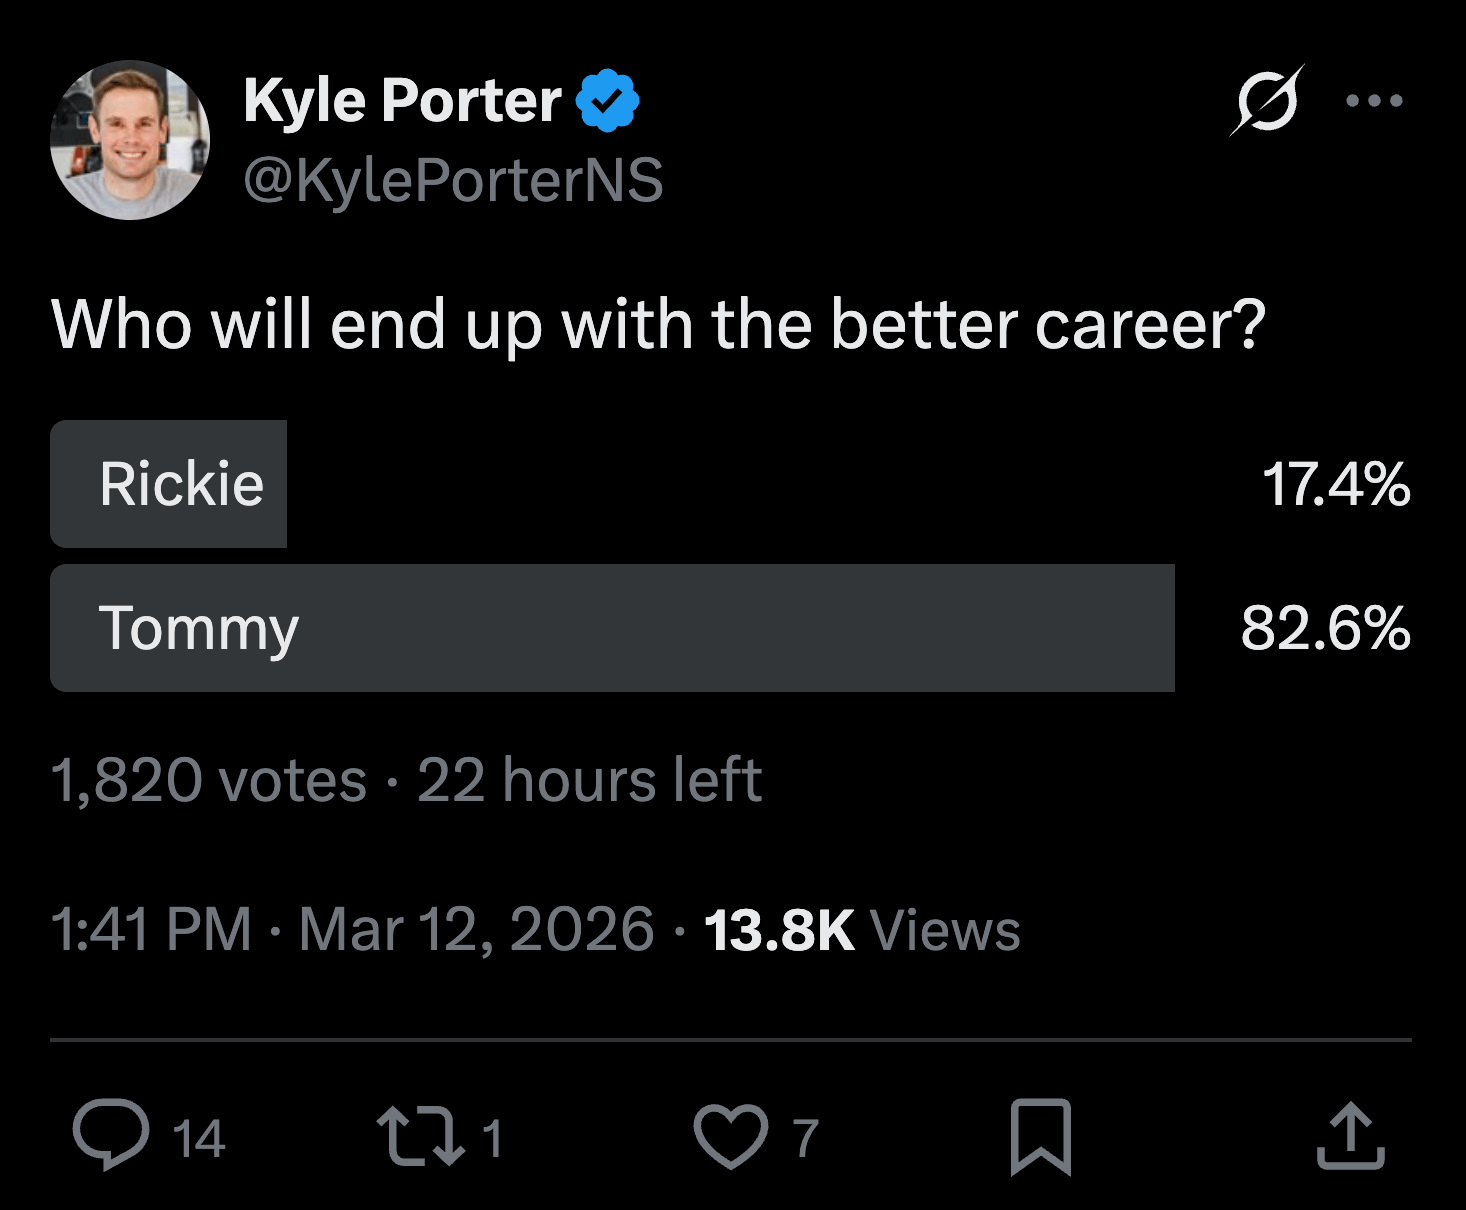1466x1210 pixels.
Task: Click the Kyle Porter display name
Action: 402,101
